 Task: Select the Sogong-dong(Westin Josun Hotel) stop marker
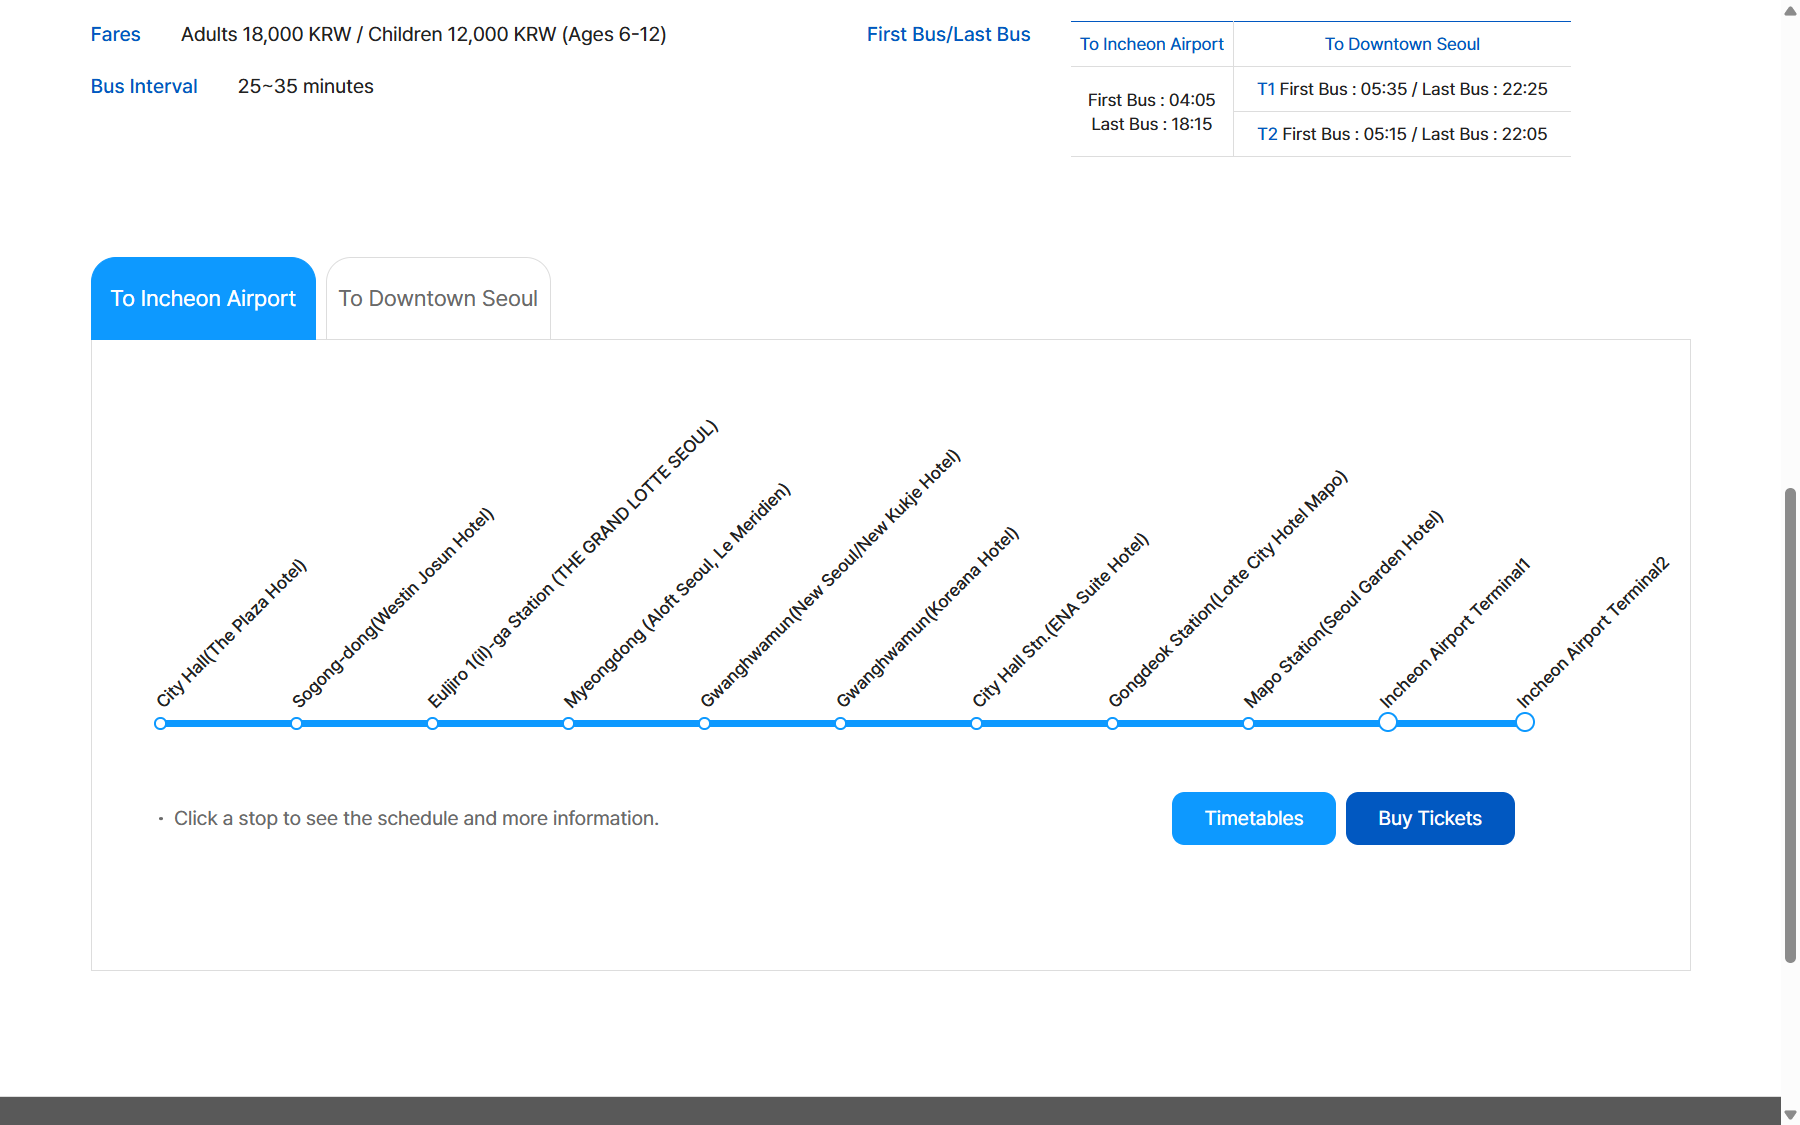tap(296, 723)
